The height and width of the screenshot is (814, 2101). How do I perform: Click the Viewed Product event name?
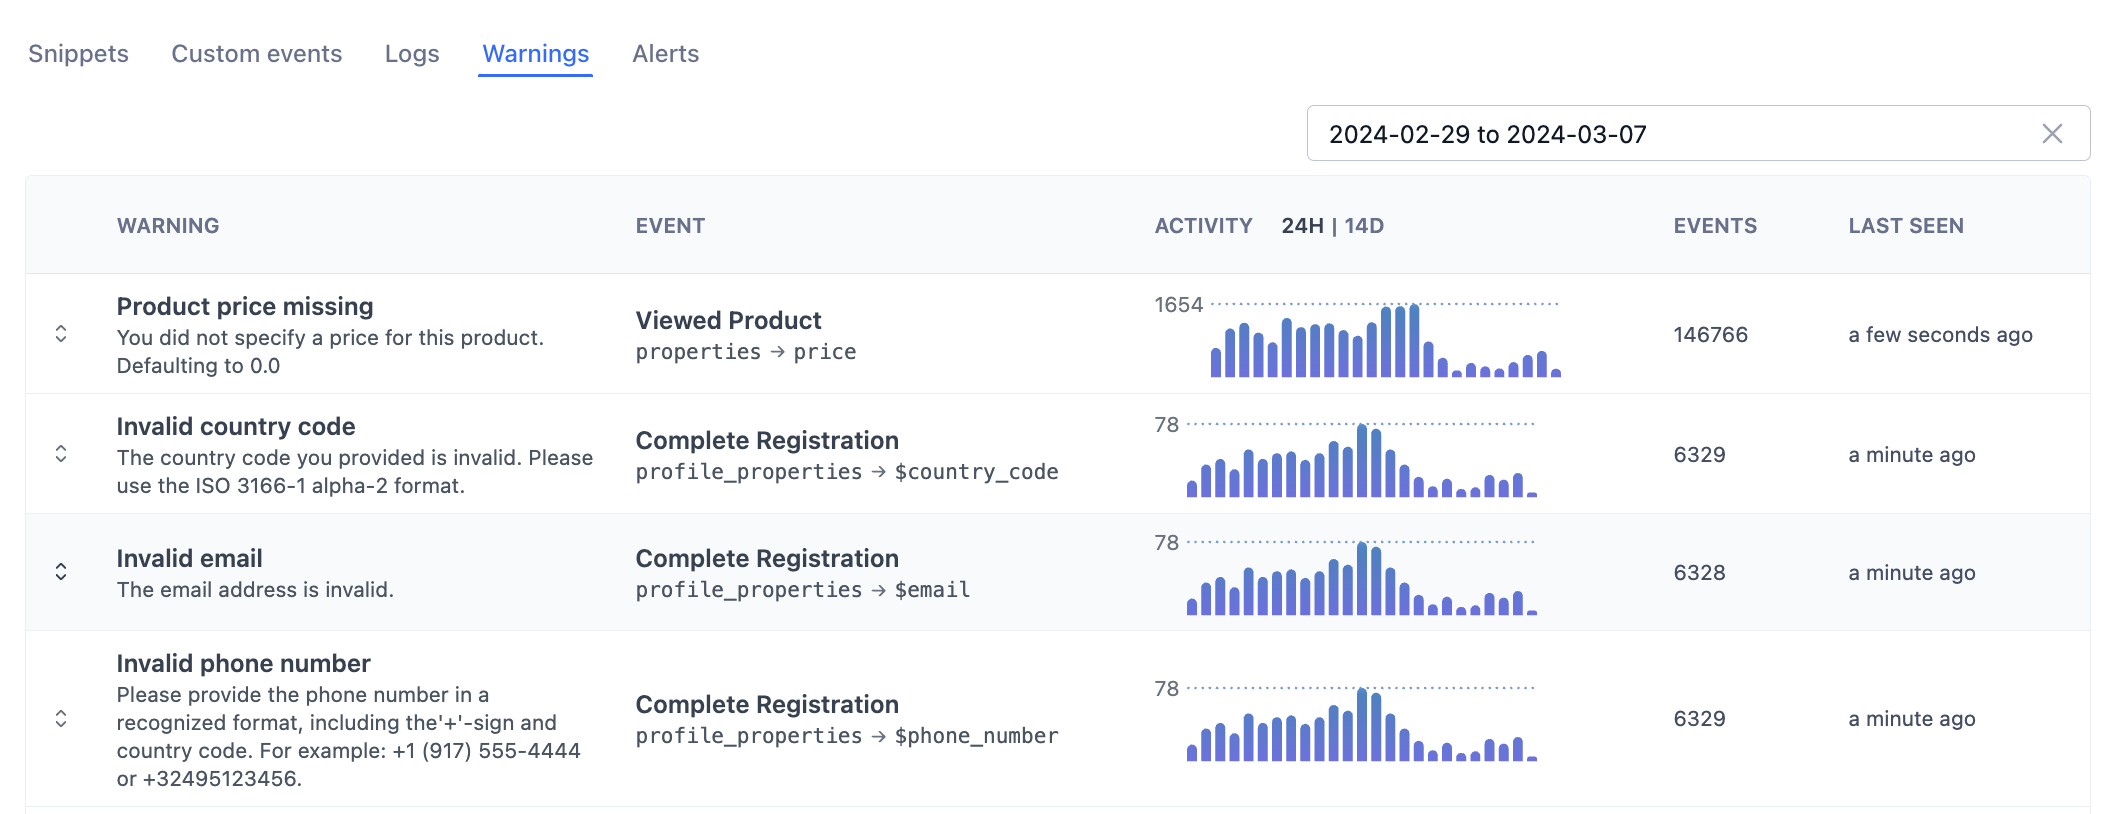[x=728, y=321]
